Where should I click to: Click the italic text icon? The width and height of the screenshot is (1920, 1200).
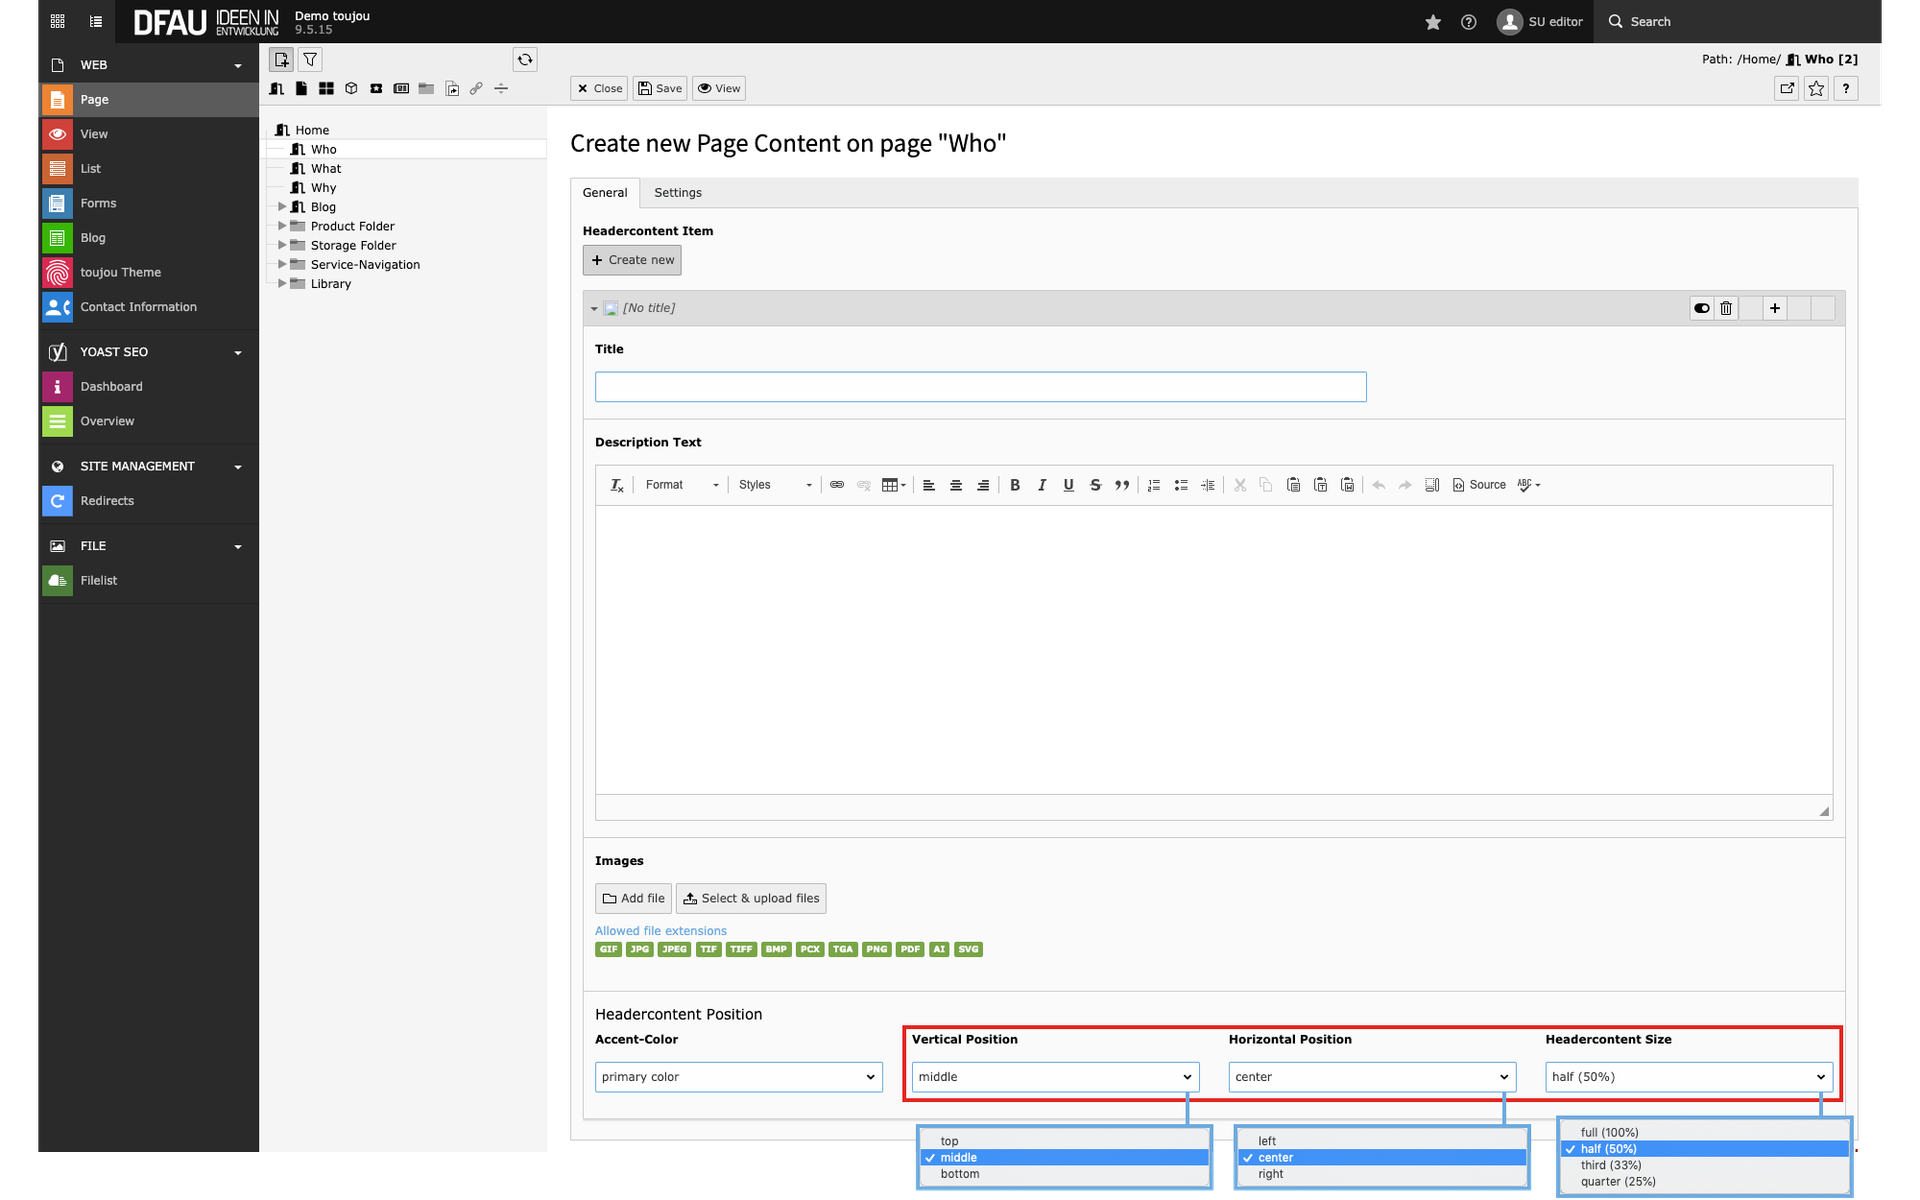[1041, 485]
